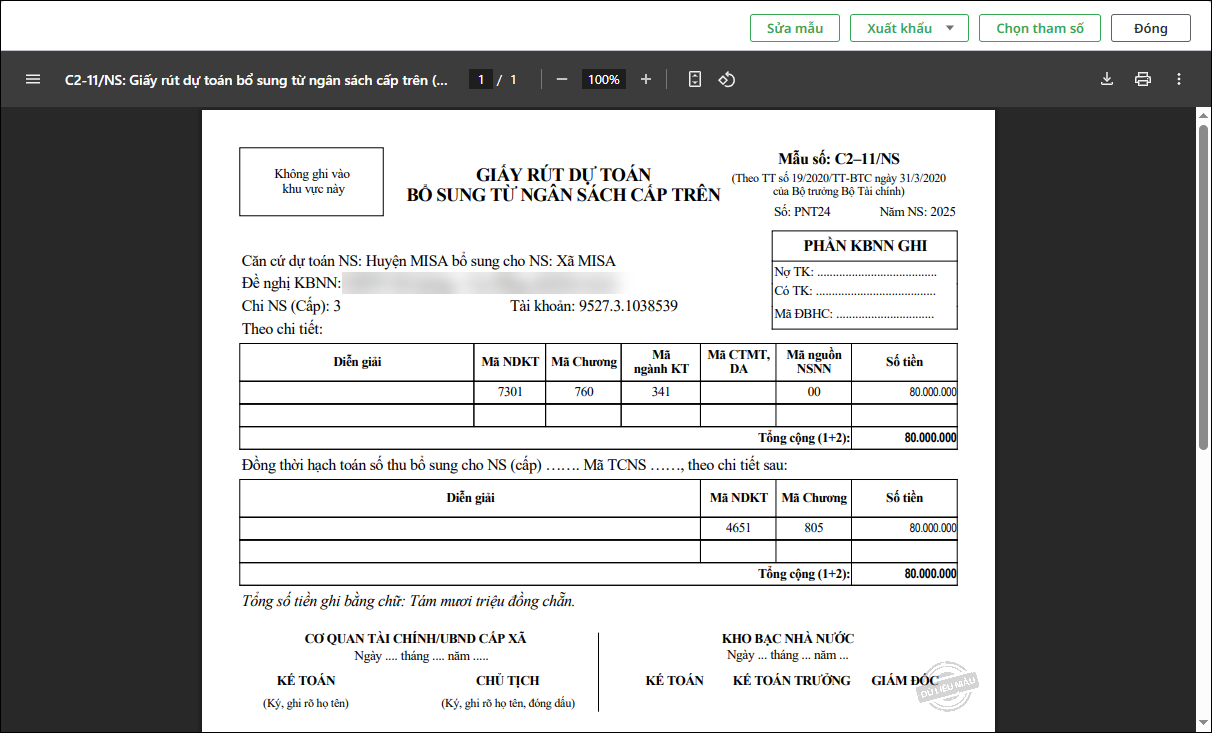Click the account number 9527.3.1038539
Screen dimensions: 1212x733
coord(628,306)
